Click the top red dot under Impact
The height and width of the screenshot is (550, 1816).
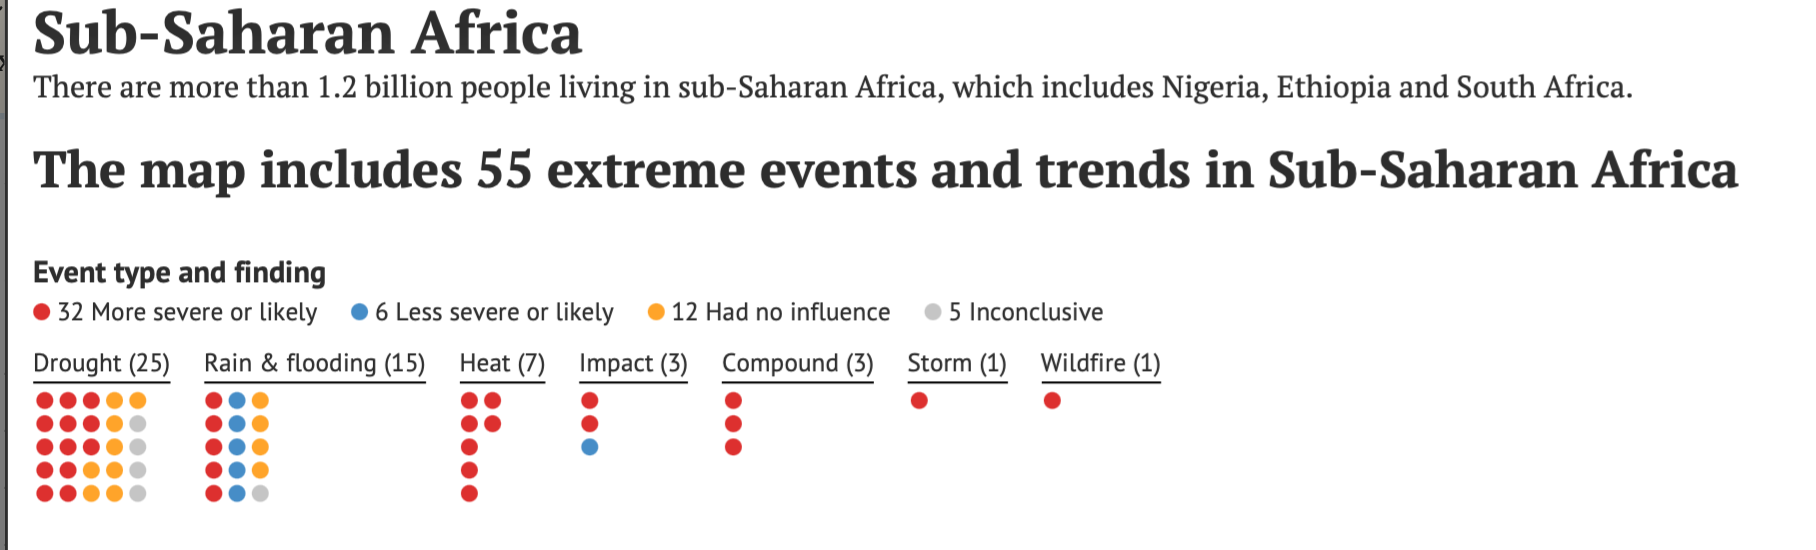(x=590, y=401)
